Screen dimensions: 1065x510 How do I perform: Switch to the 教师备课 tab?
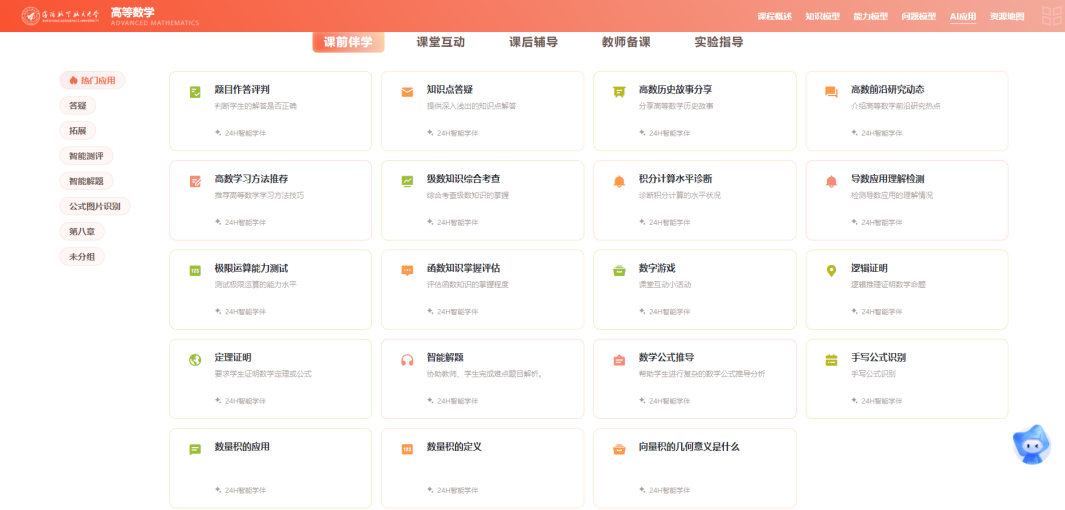click(x=626, y=42)
